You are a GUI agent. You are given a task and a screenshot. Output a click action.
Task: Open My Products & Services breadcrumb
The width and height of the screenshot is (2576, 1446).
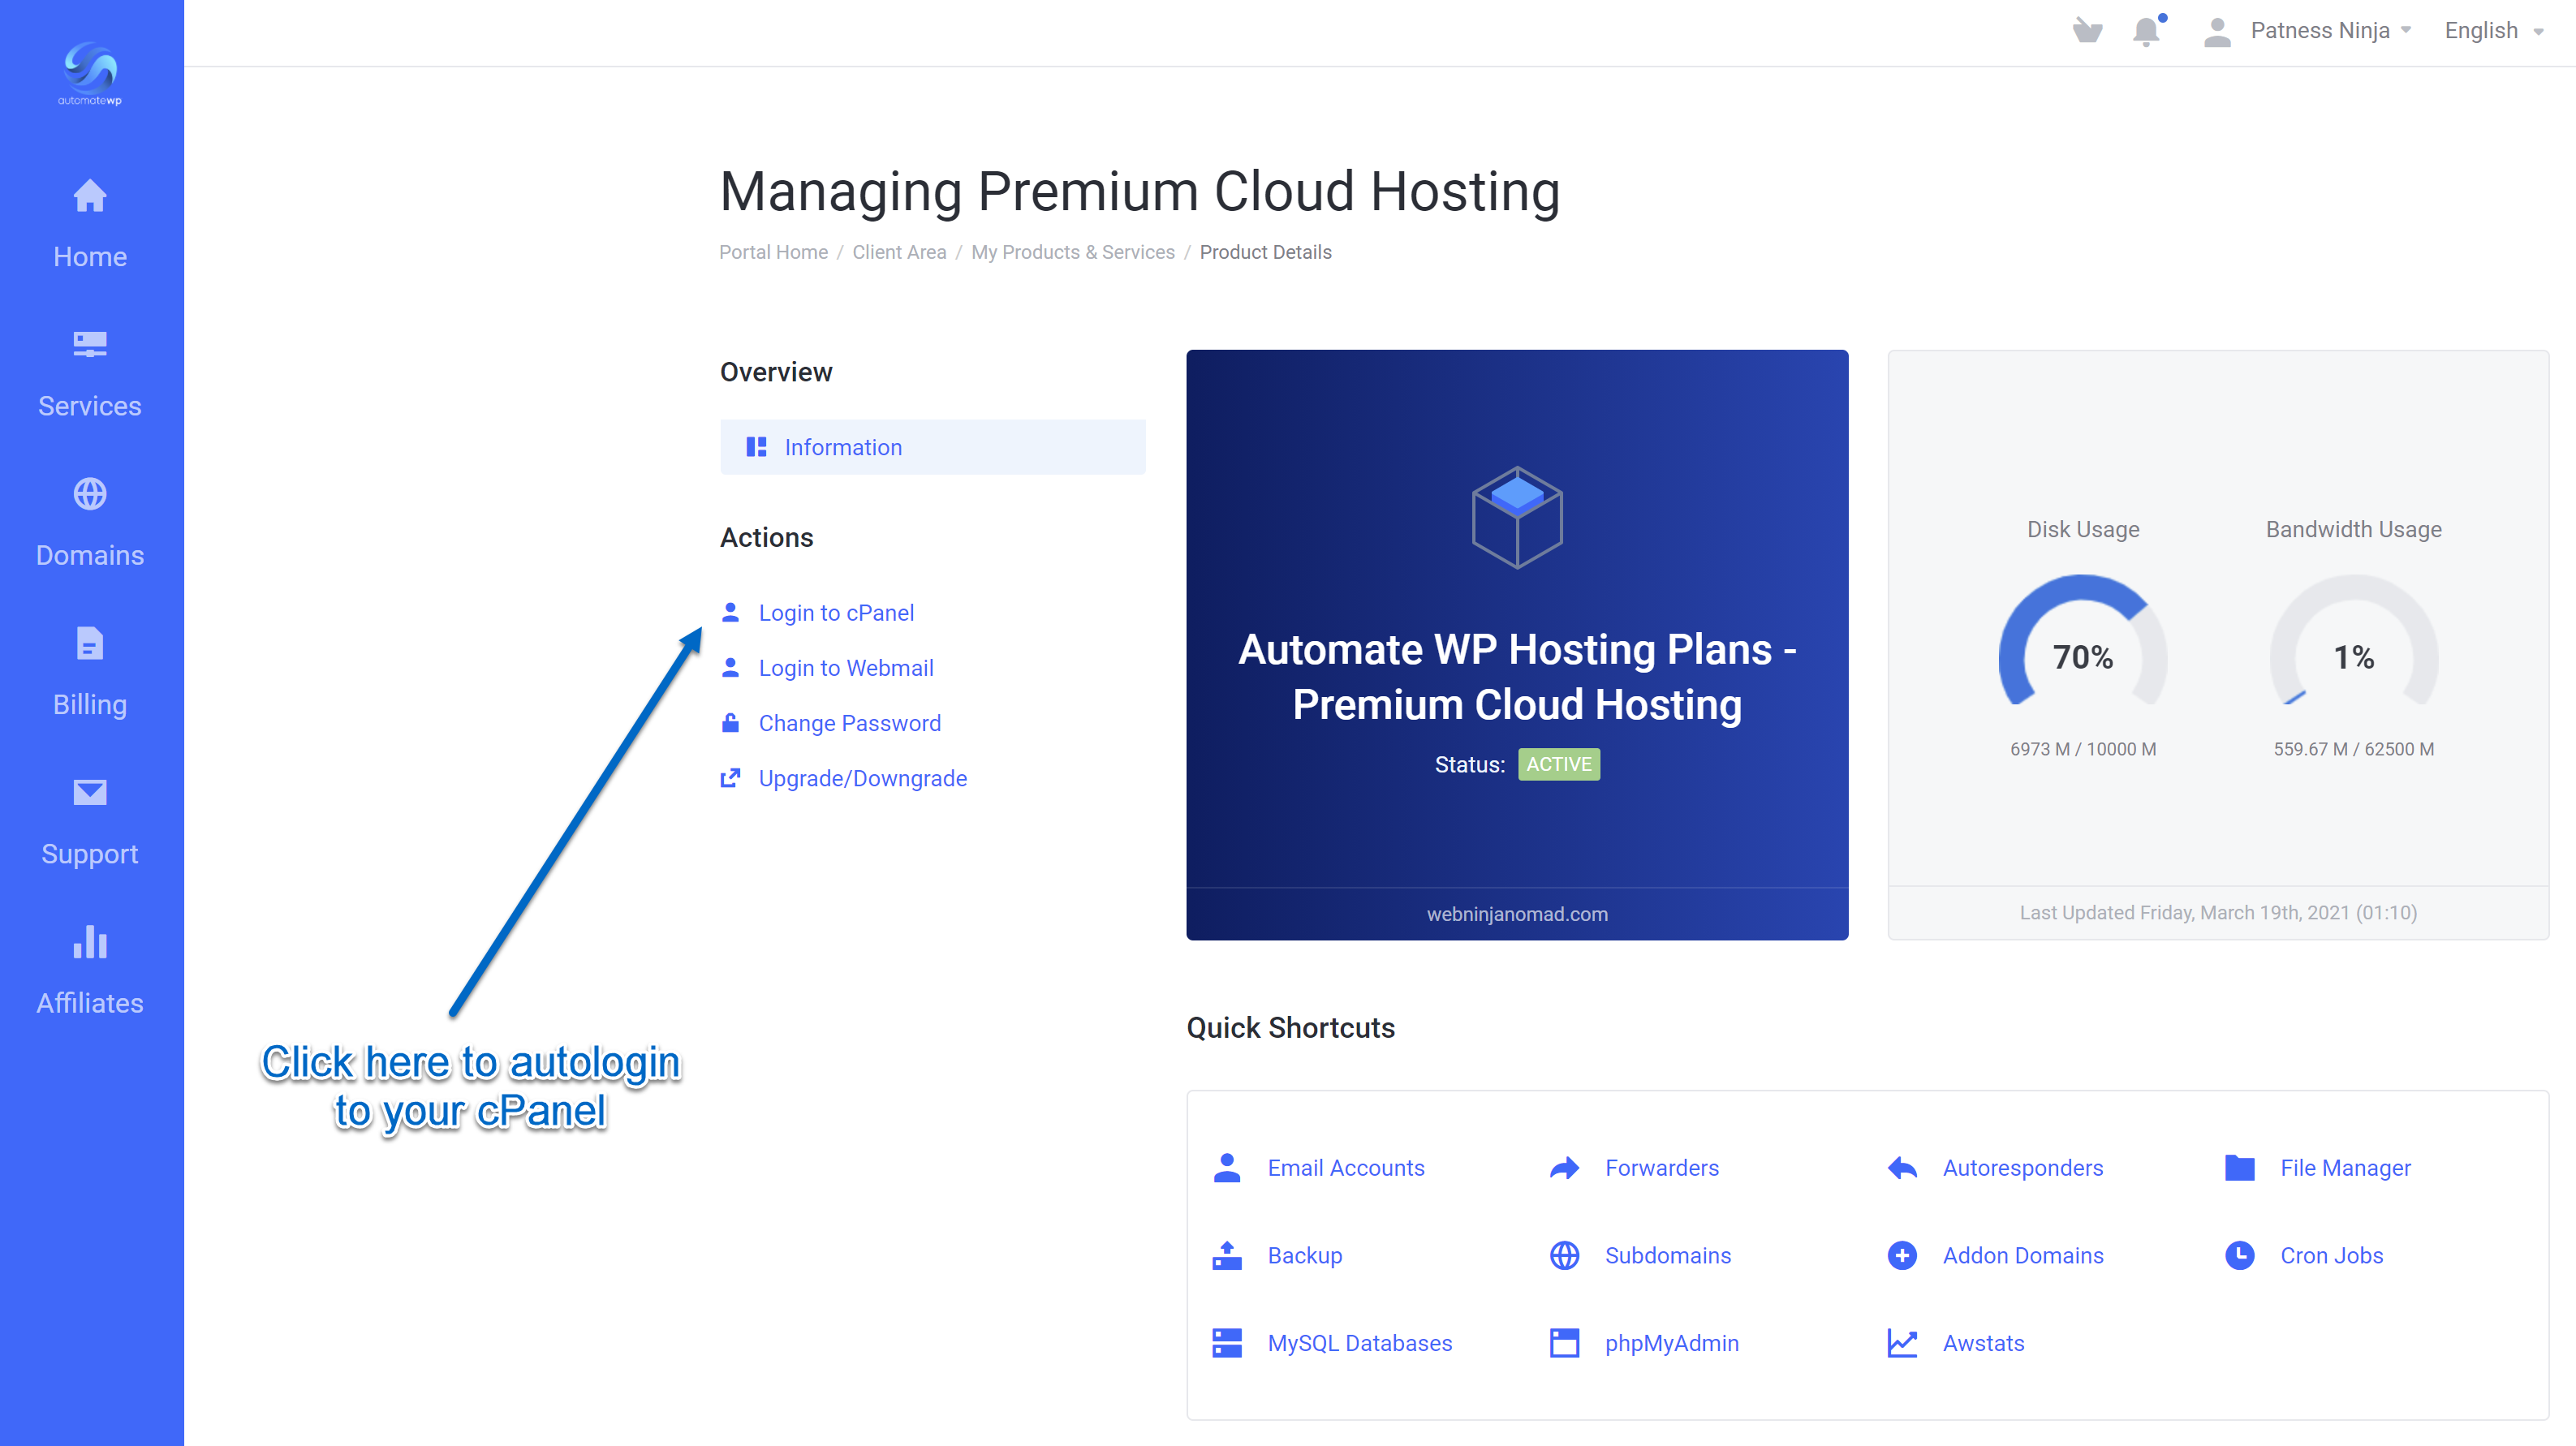(1072, 252)
